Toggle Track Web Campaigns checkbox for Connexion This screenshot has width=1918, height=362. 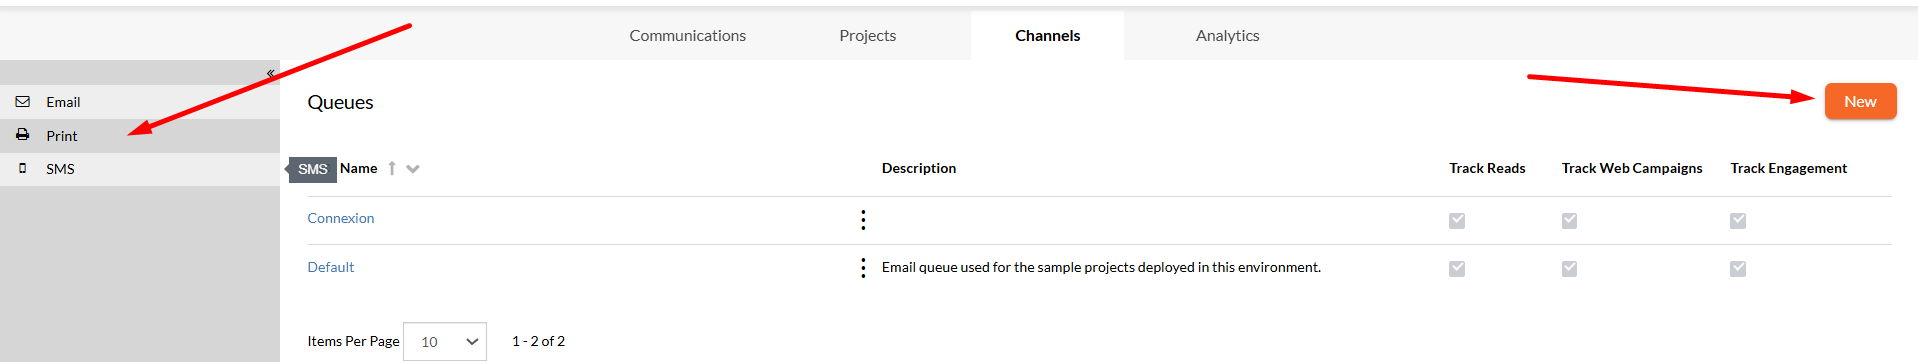[x=1570, y=221]
